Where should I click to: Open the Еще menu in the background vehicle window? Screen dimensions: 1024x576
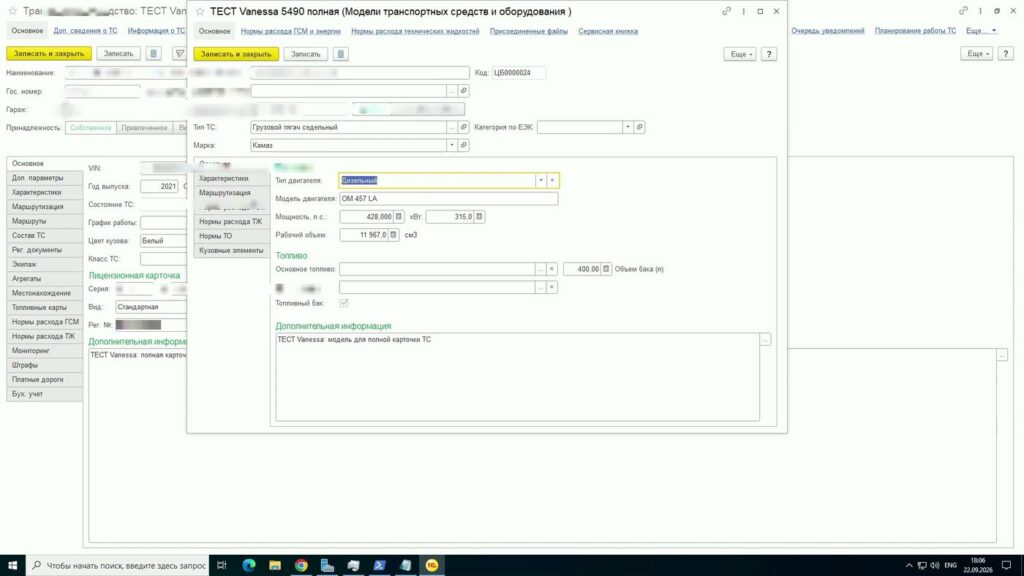pyautogui.click(x=977, y=54)
